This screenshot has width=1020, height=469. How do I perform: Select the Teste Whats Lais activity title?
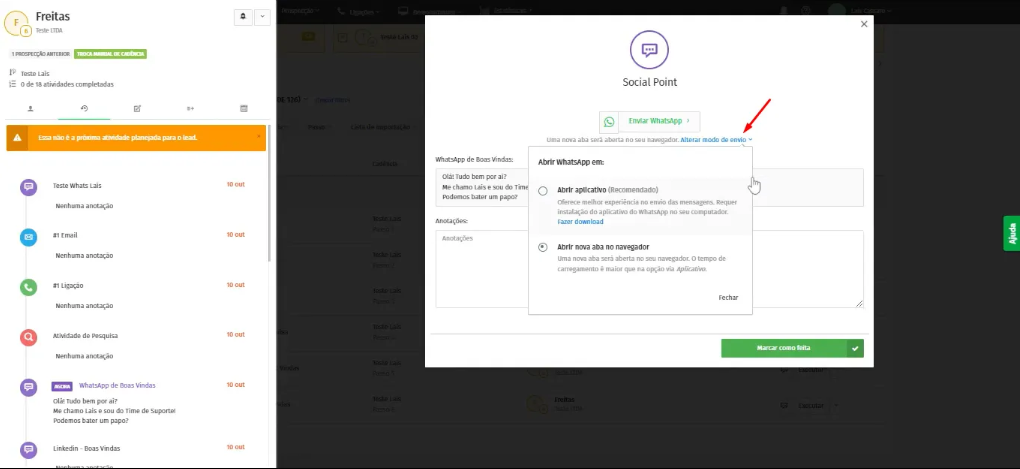tap(77, 185)
